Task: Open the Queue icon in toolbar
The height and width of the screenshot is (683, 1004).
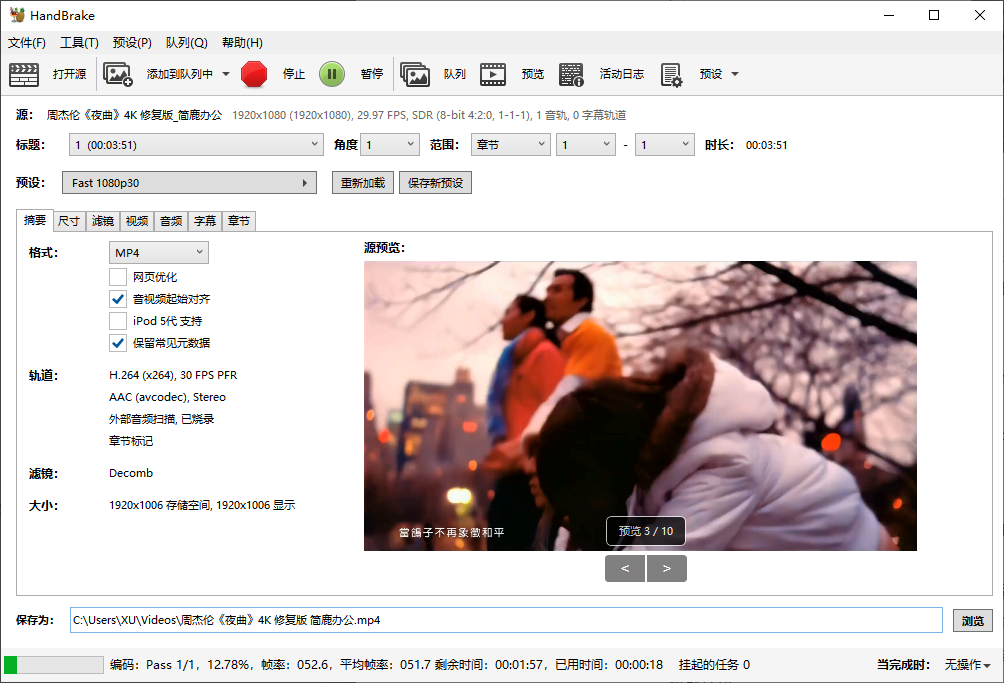Action: click(415, 74)
